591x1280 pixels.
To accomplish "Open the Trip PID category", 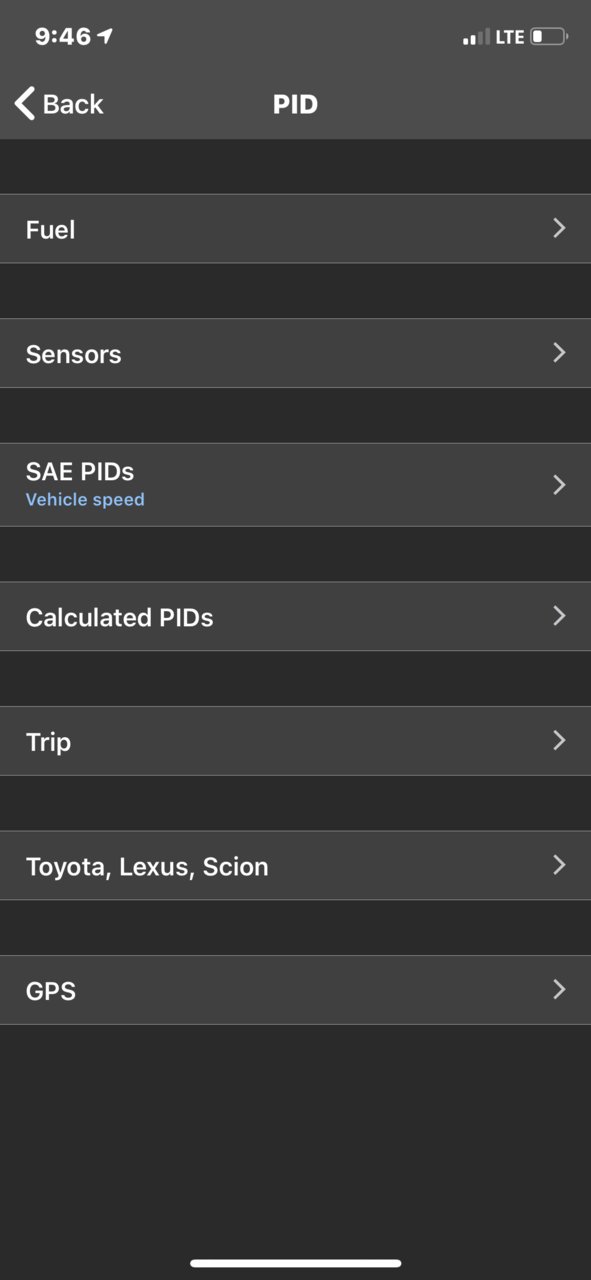I will pos(295,741).
